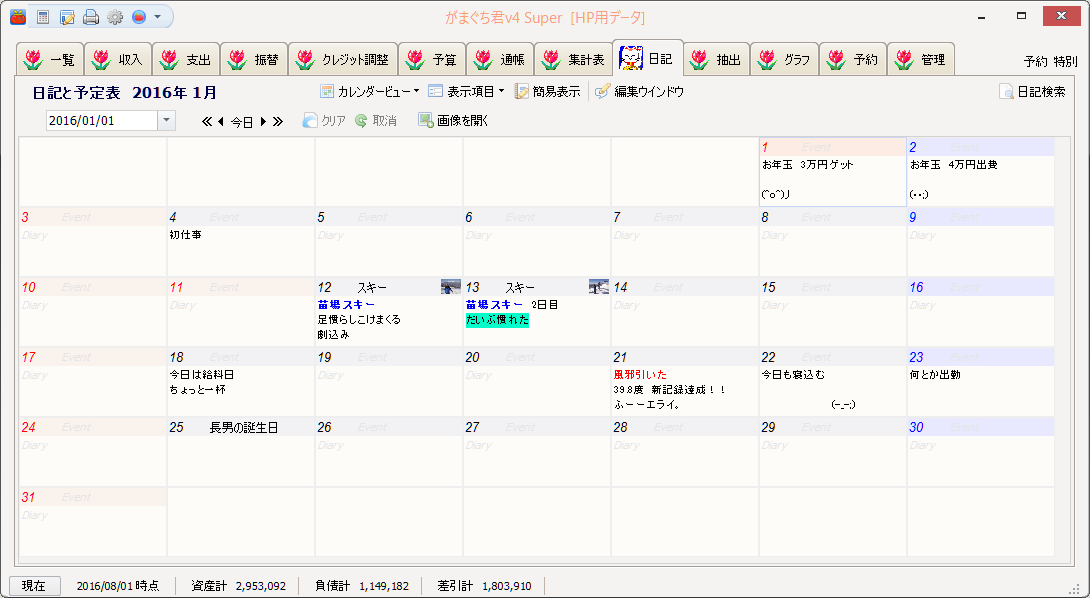Click the calculator icon in quick toolbar
This screenshot has height=598, width=1090.
tap(42, 17)
